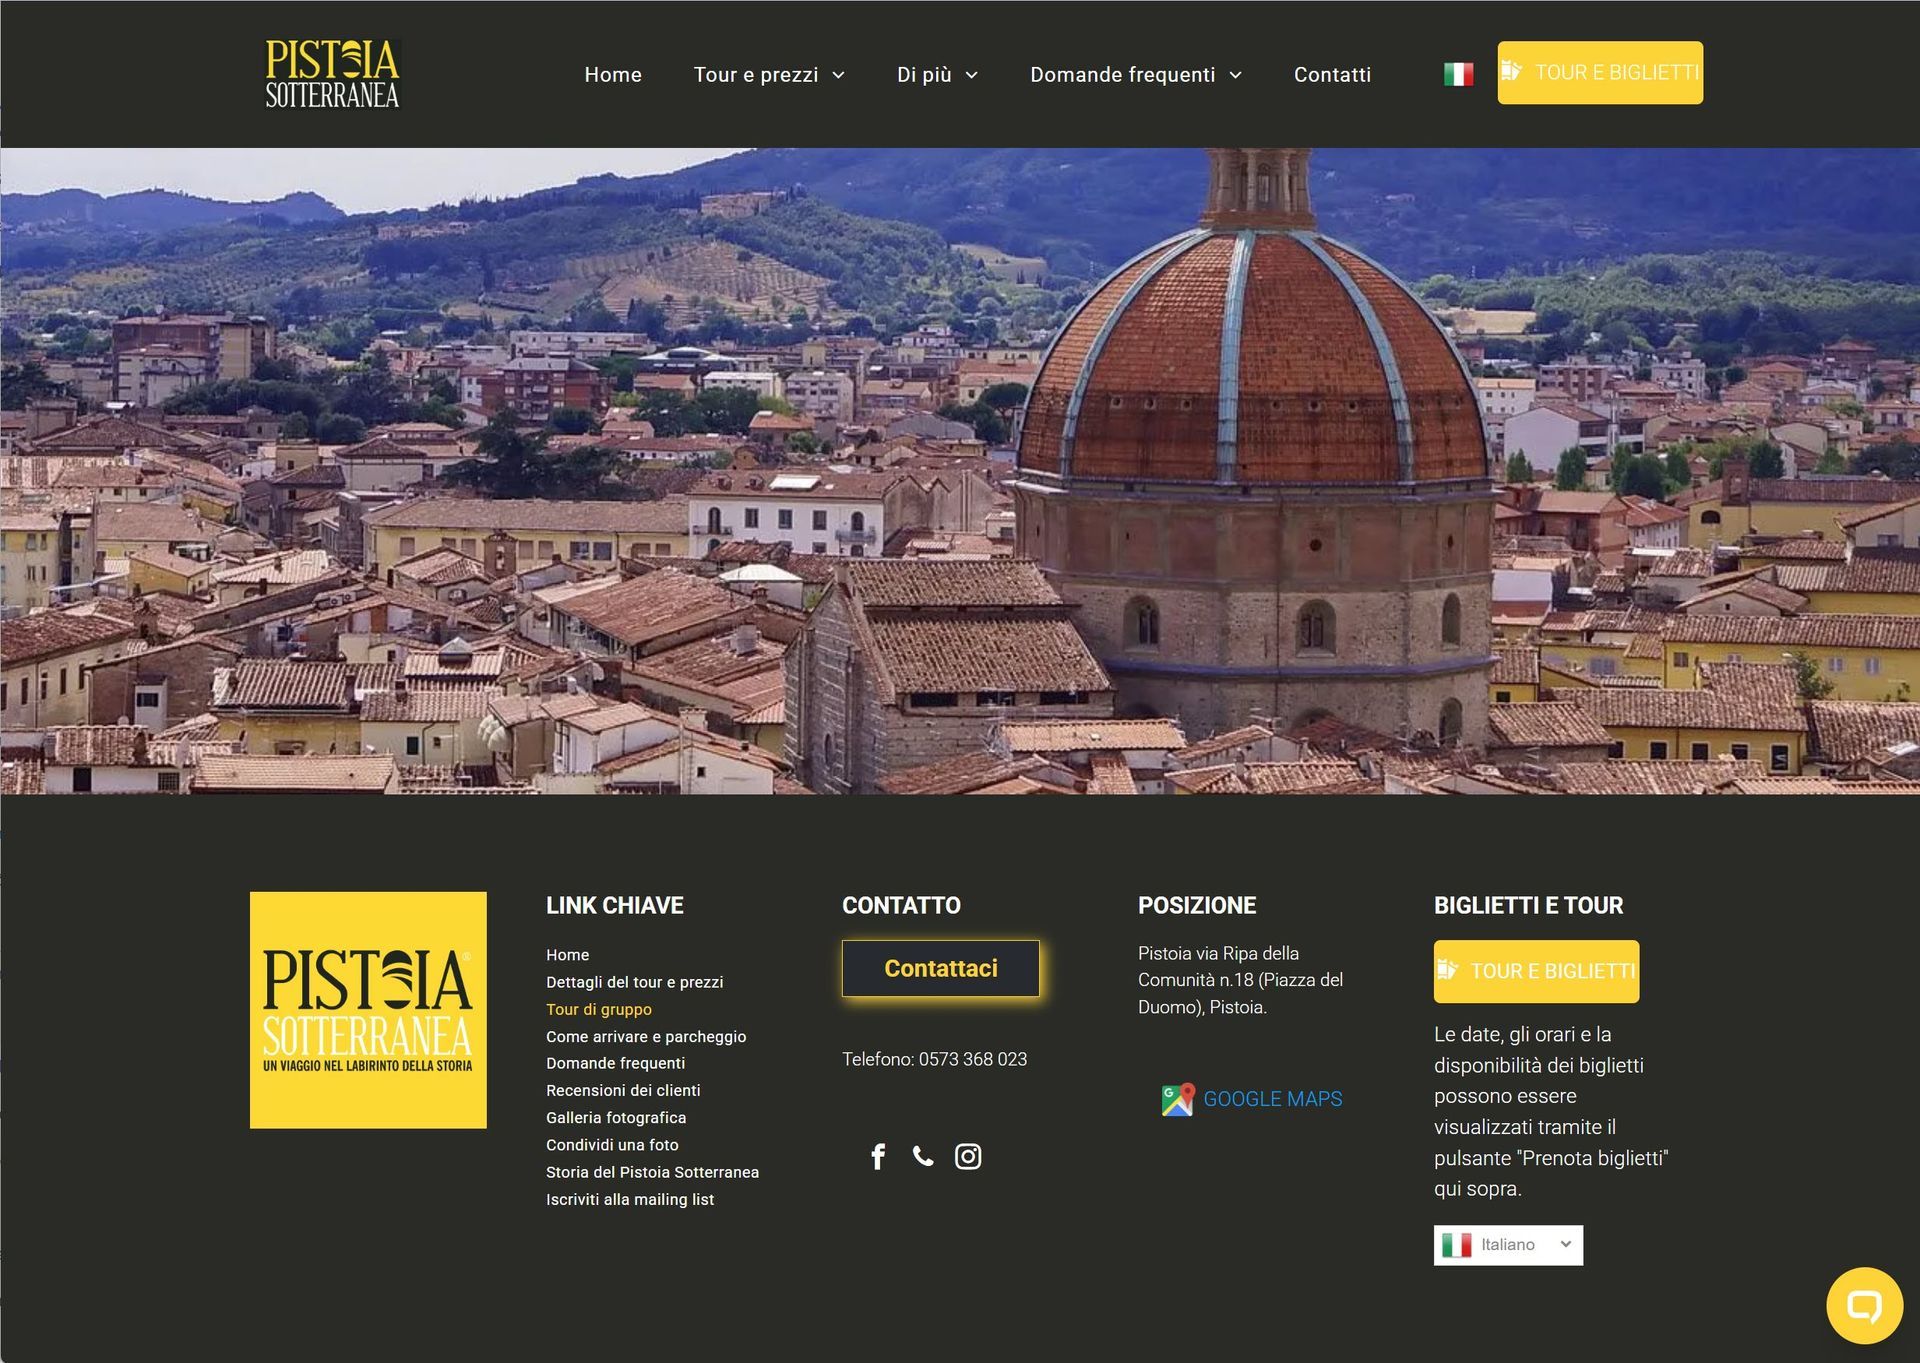Open the Contatti menu item

(x=1332, y=75)
